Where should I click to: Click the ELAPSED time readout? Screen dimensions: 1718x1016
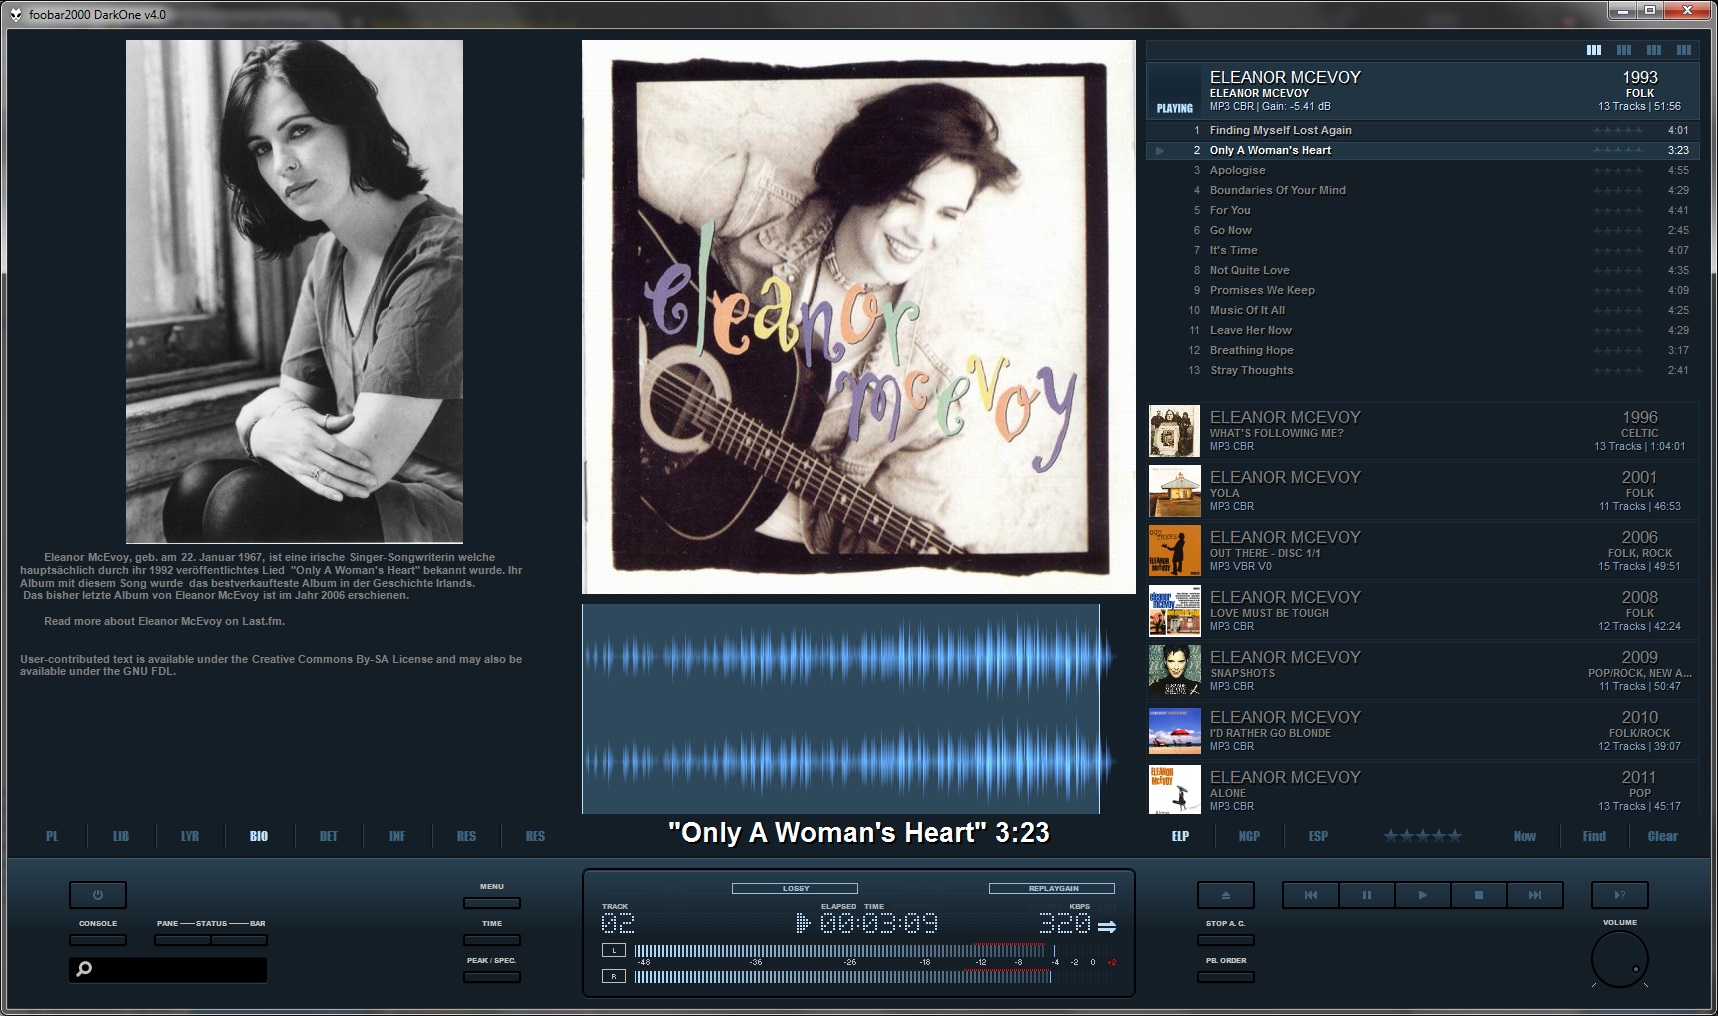click(x=878, y=923)
